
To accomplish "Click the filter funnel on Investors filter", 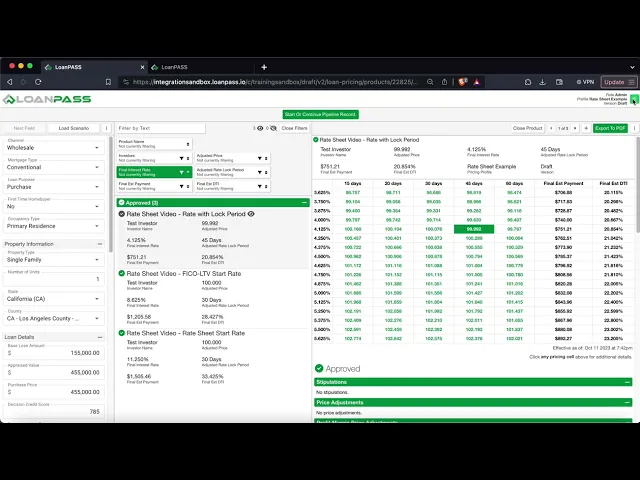I will pos(182,158).
